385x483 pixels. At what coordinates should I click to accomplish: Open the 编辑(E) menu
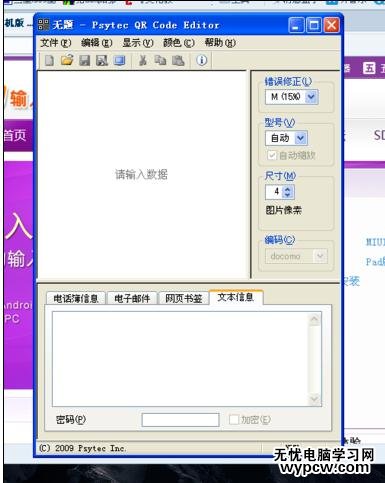click(97, 43)
